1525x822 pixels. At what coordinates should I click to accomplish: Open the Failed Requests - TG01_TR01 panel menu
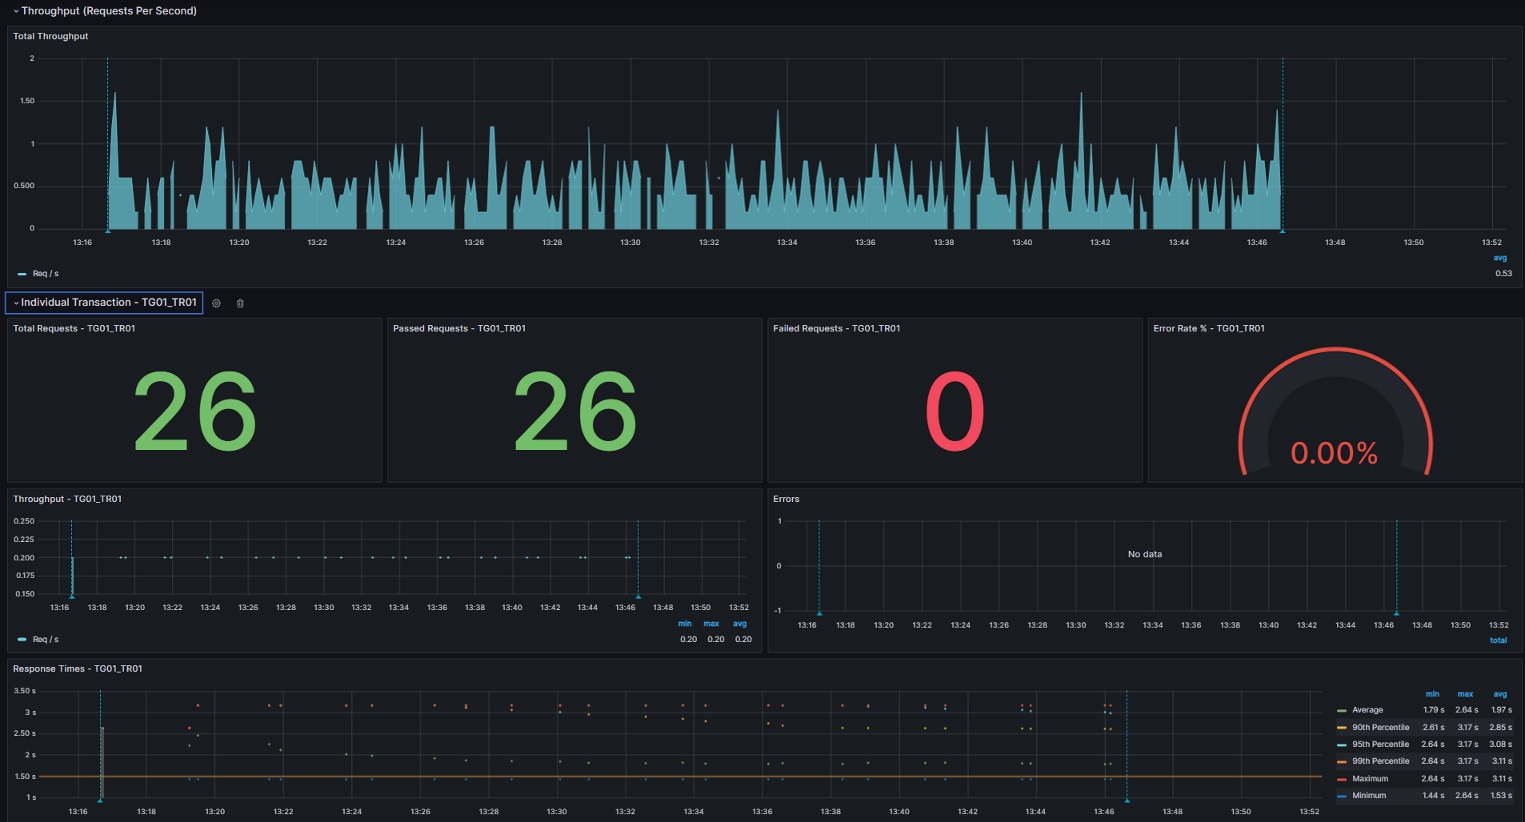pyautogui.click(x=836, y=328)
